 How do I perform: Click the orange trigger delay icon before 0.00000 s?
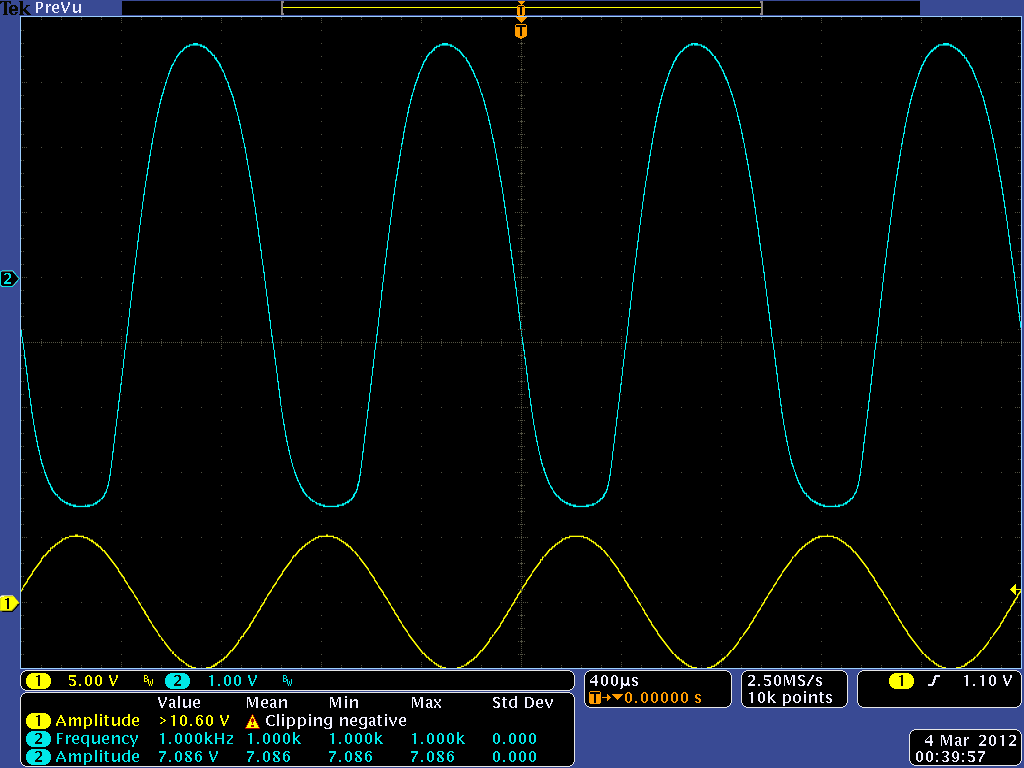[x=605, y=698]
